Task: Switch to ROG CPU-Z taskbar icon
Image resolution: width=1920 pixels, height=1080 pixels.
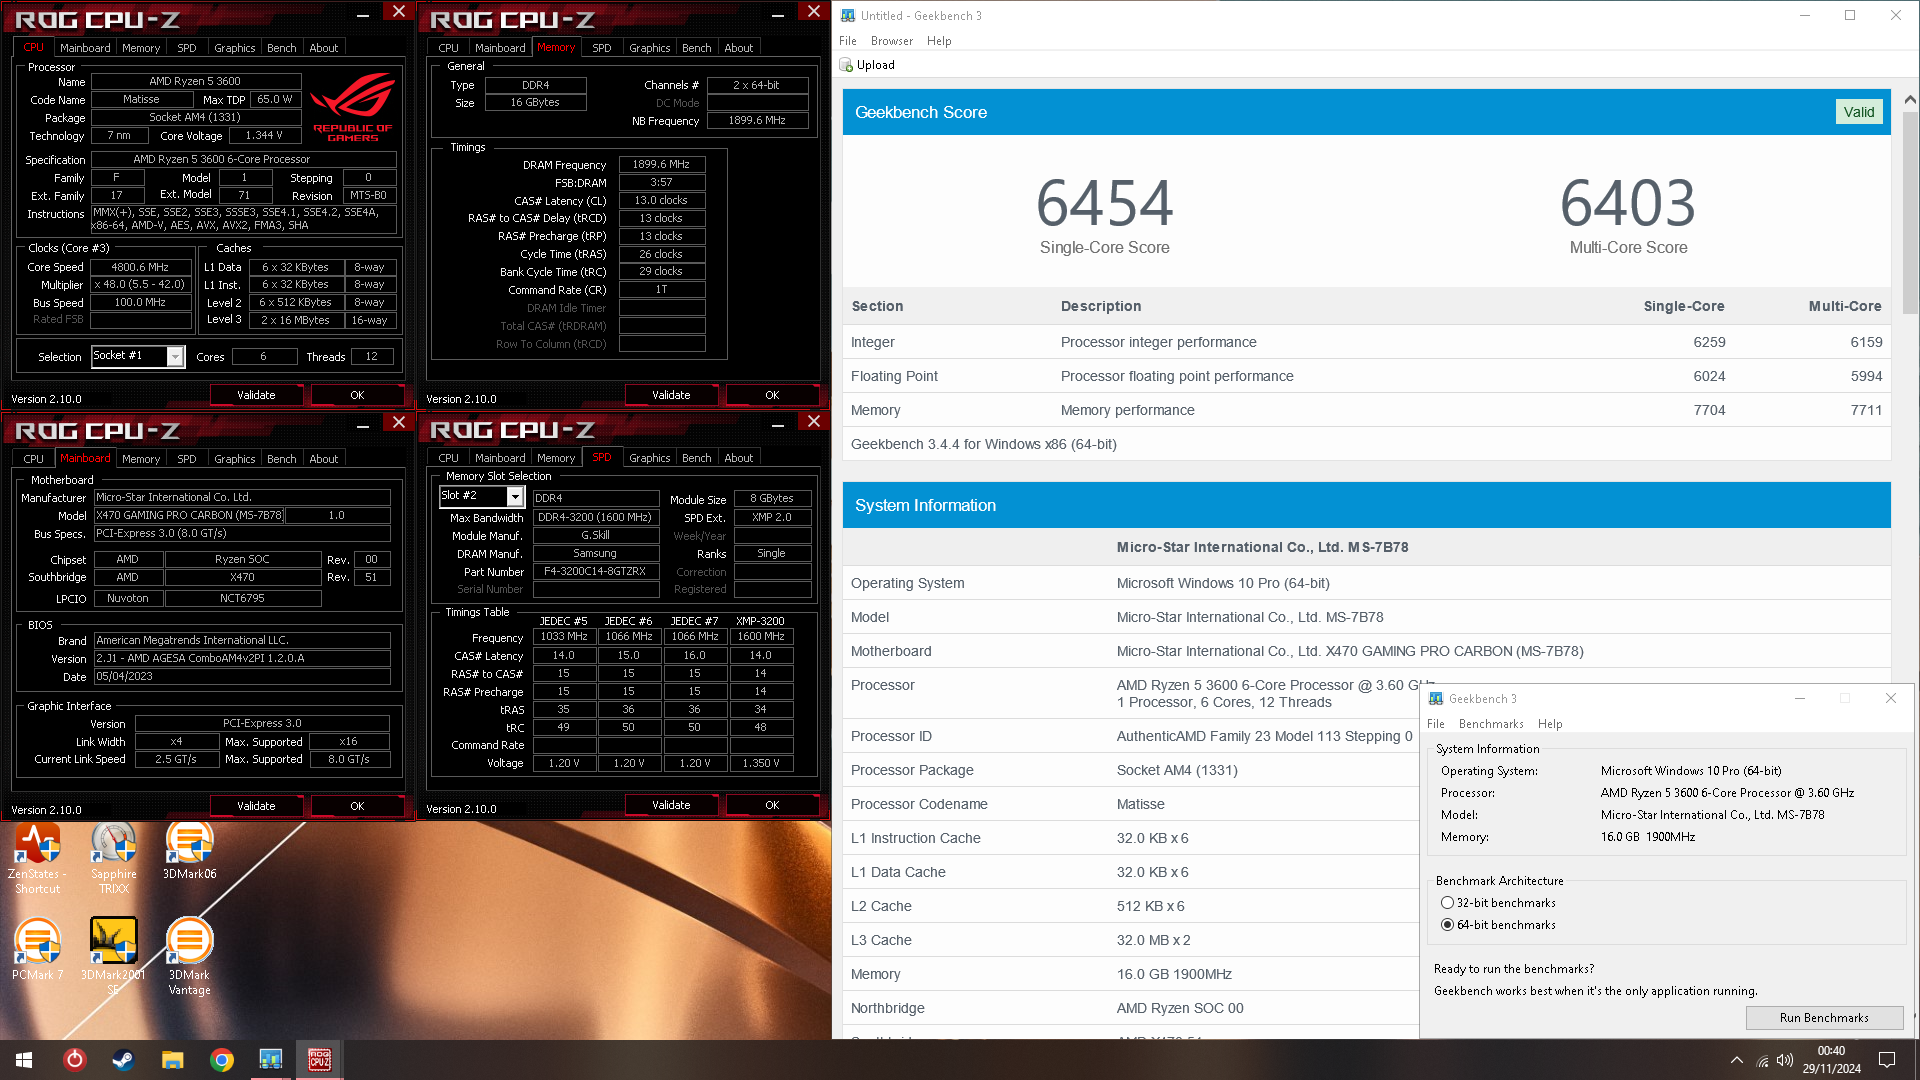Action: (319, 1060)
